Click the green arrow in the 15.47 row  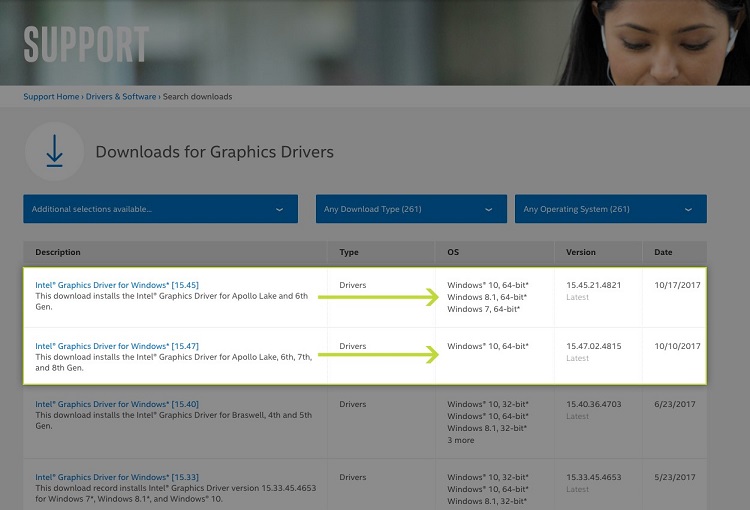pos(378,354)
